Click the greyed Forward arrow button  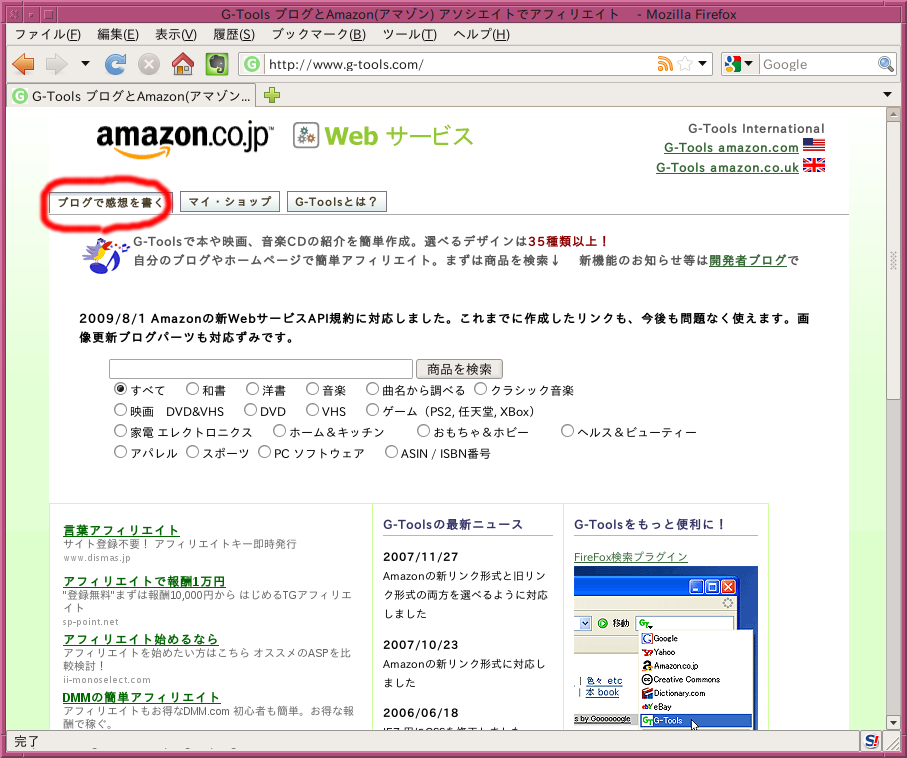pyautogui.click(x=56, y=64)
